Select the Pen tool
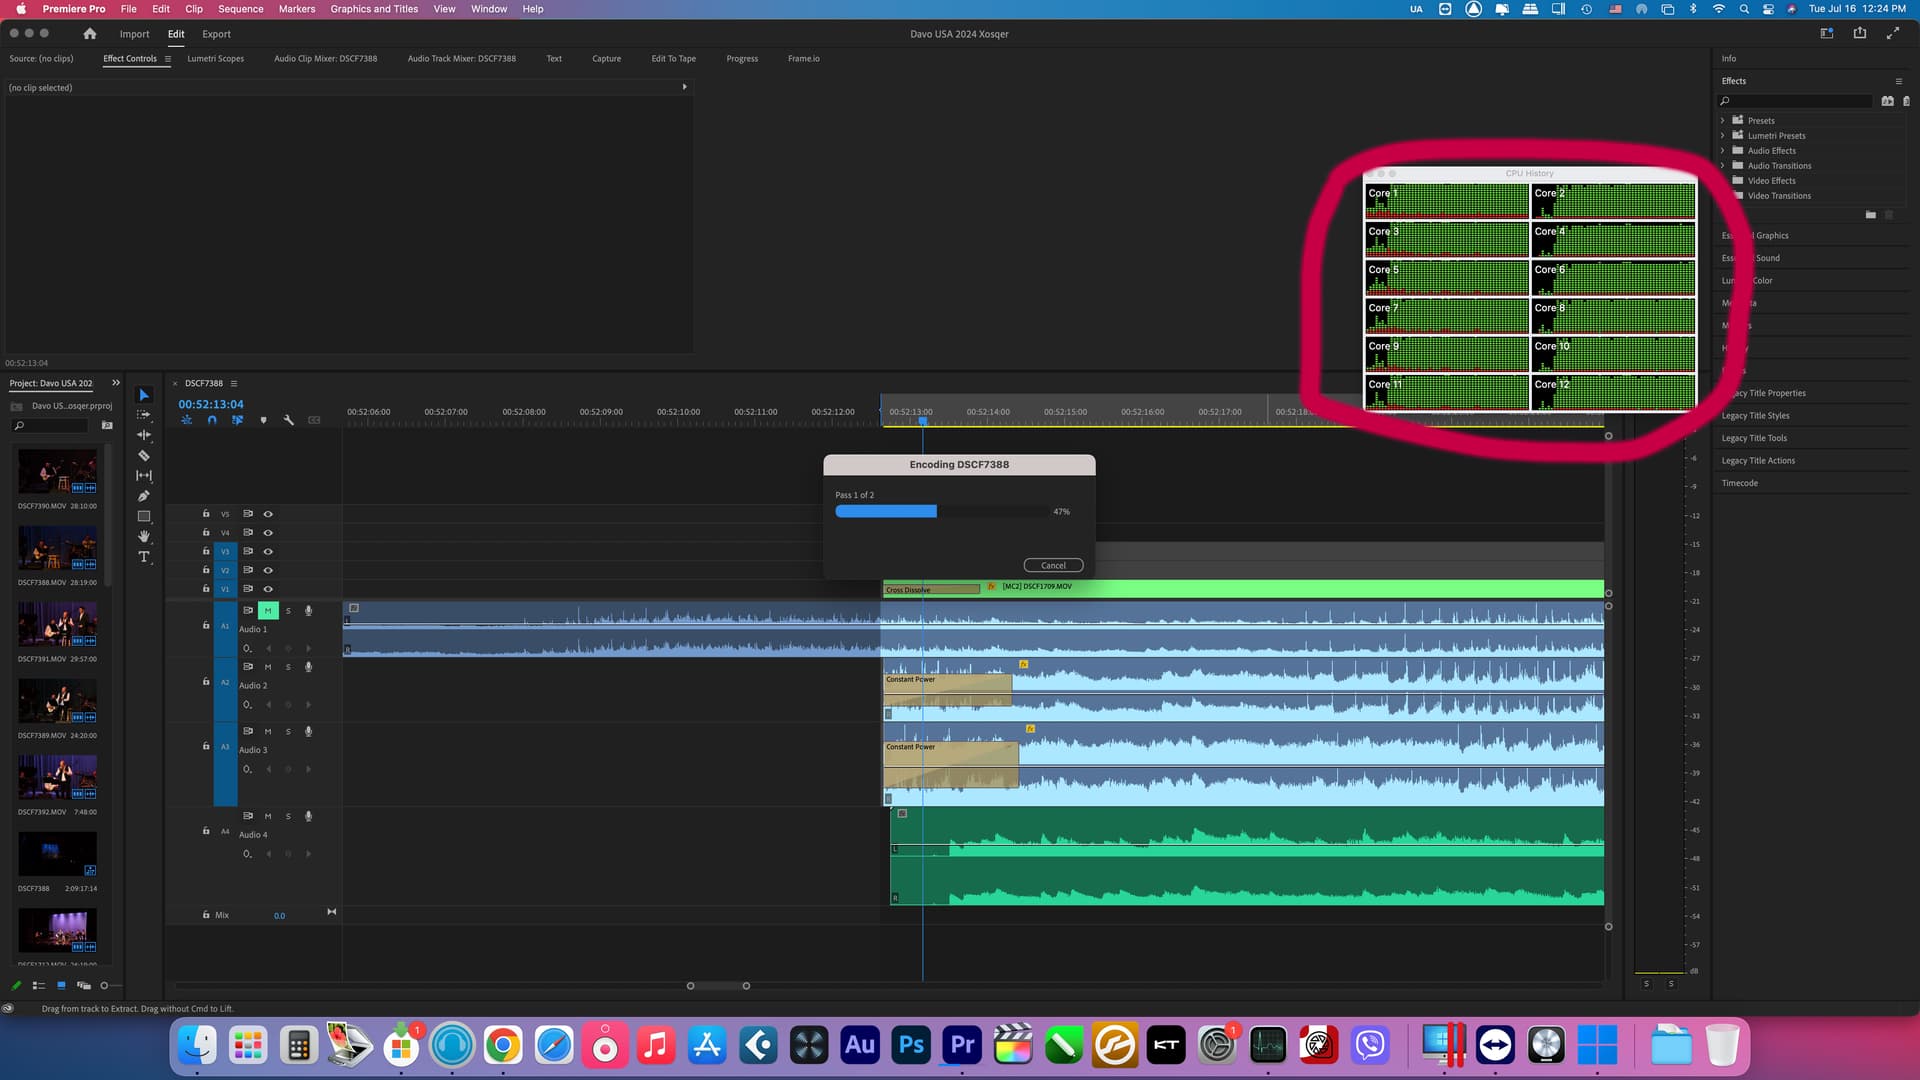The width and height of the screenshot is (1920, 1080). point(144,496)
